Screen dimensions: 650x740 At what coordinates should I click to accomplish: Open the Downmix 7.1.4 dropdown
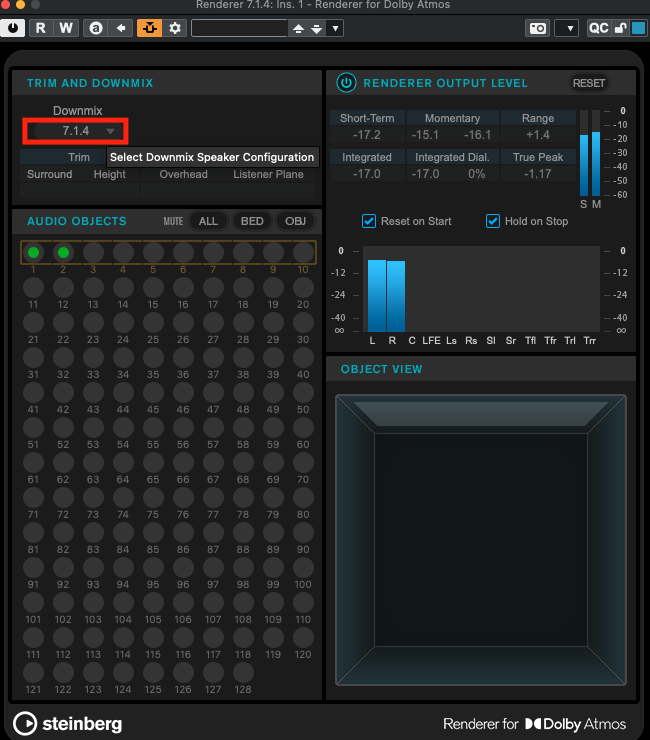[76, 131]
